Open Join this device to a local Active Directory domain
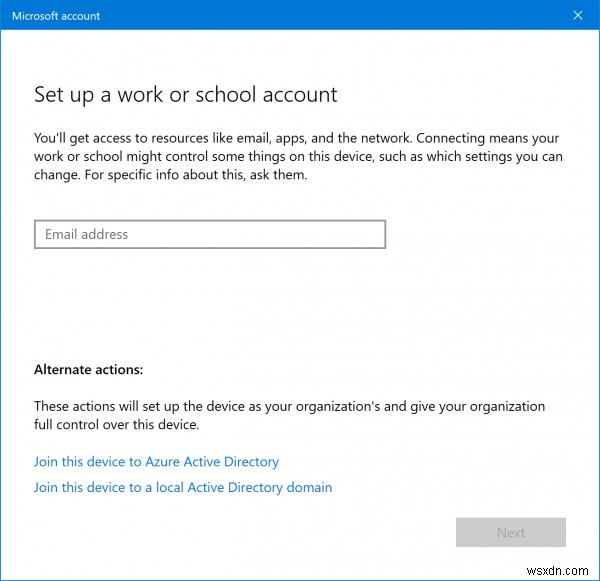The image size is (600, 581). click(183, 487)
